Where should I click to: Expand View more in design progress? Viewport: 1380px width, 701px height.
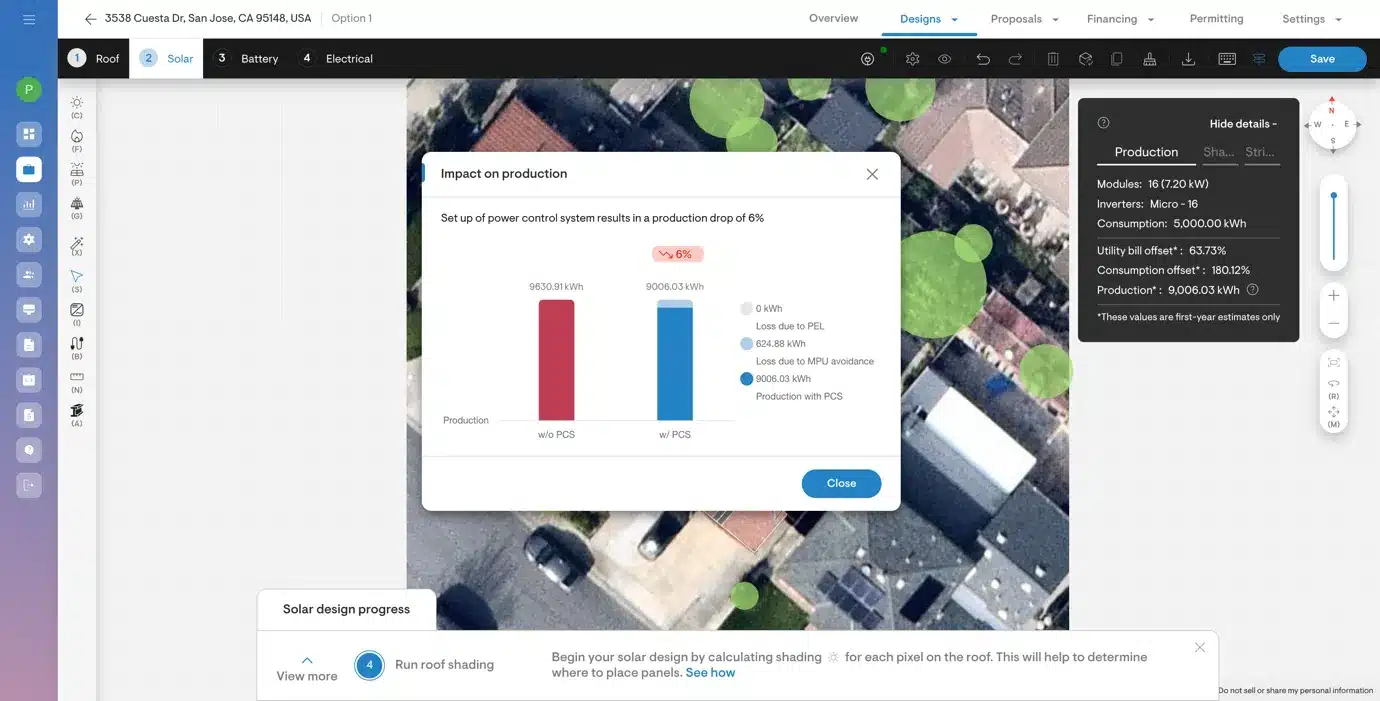[307, 668]
